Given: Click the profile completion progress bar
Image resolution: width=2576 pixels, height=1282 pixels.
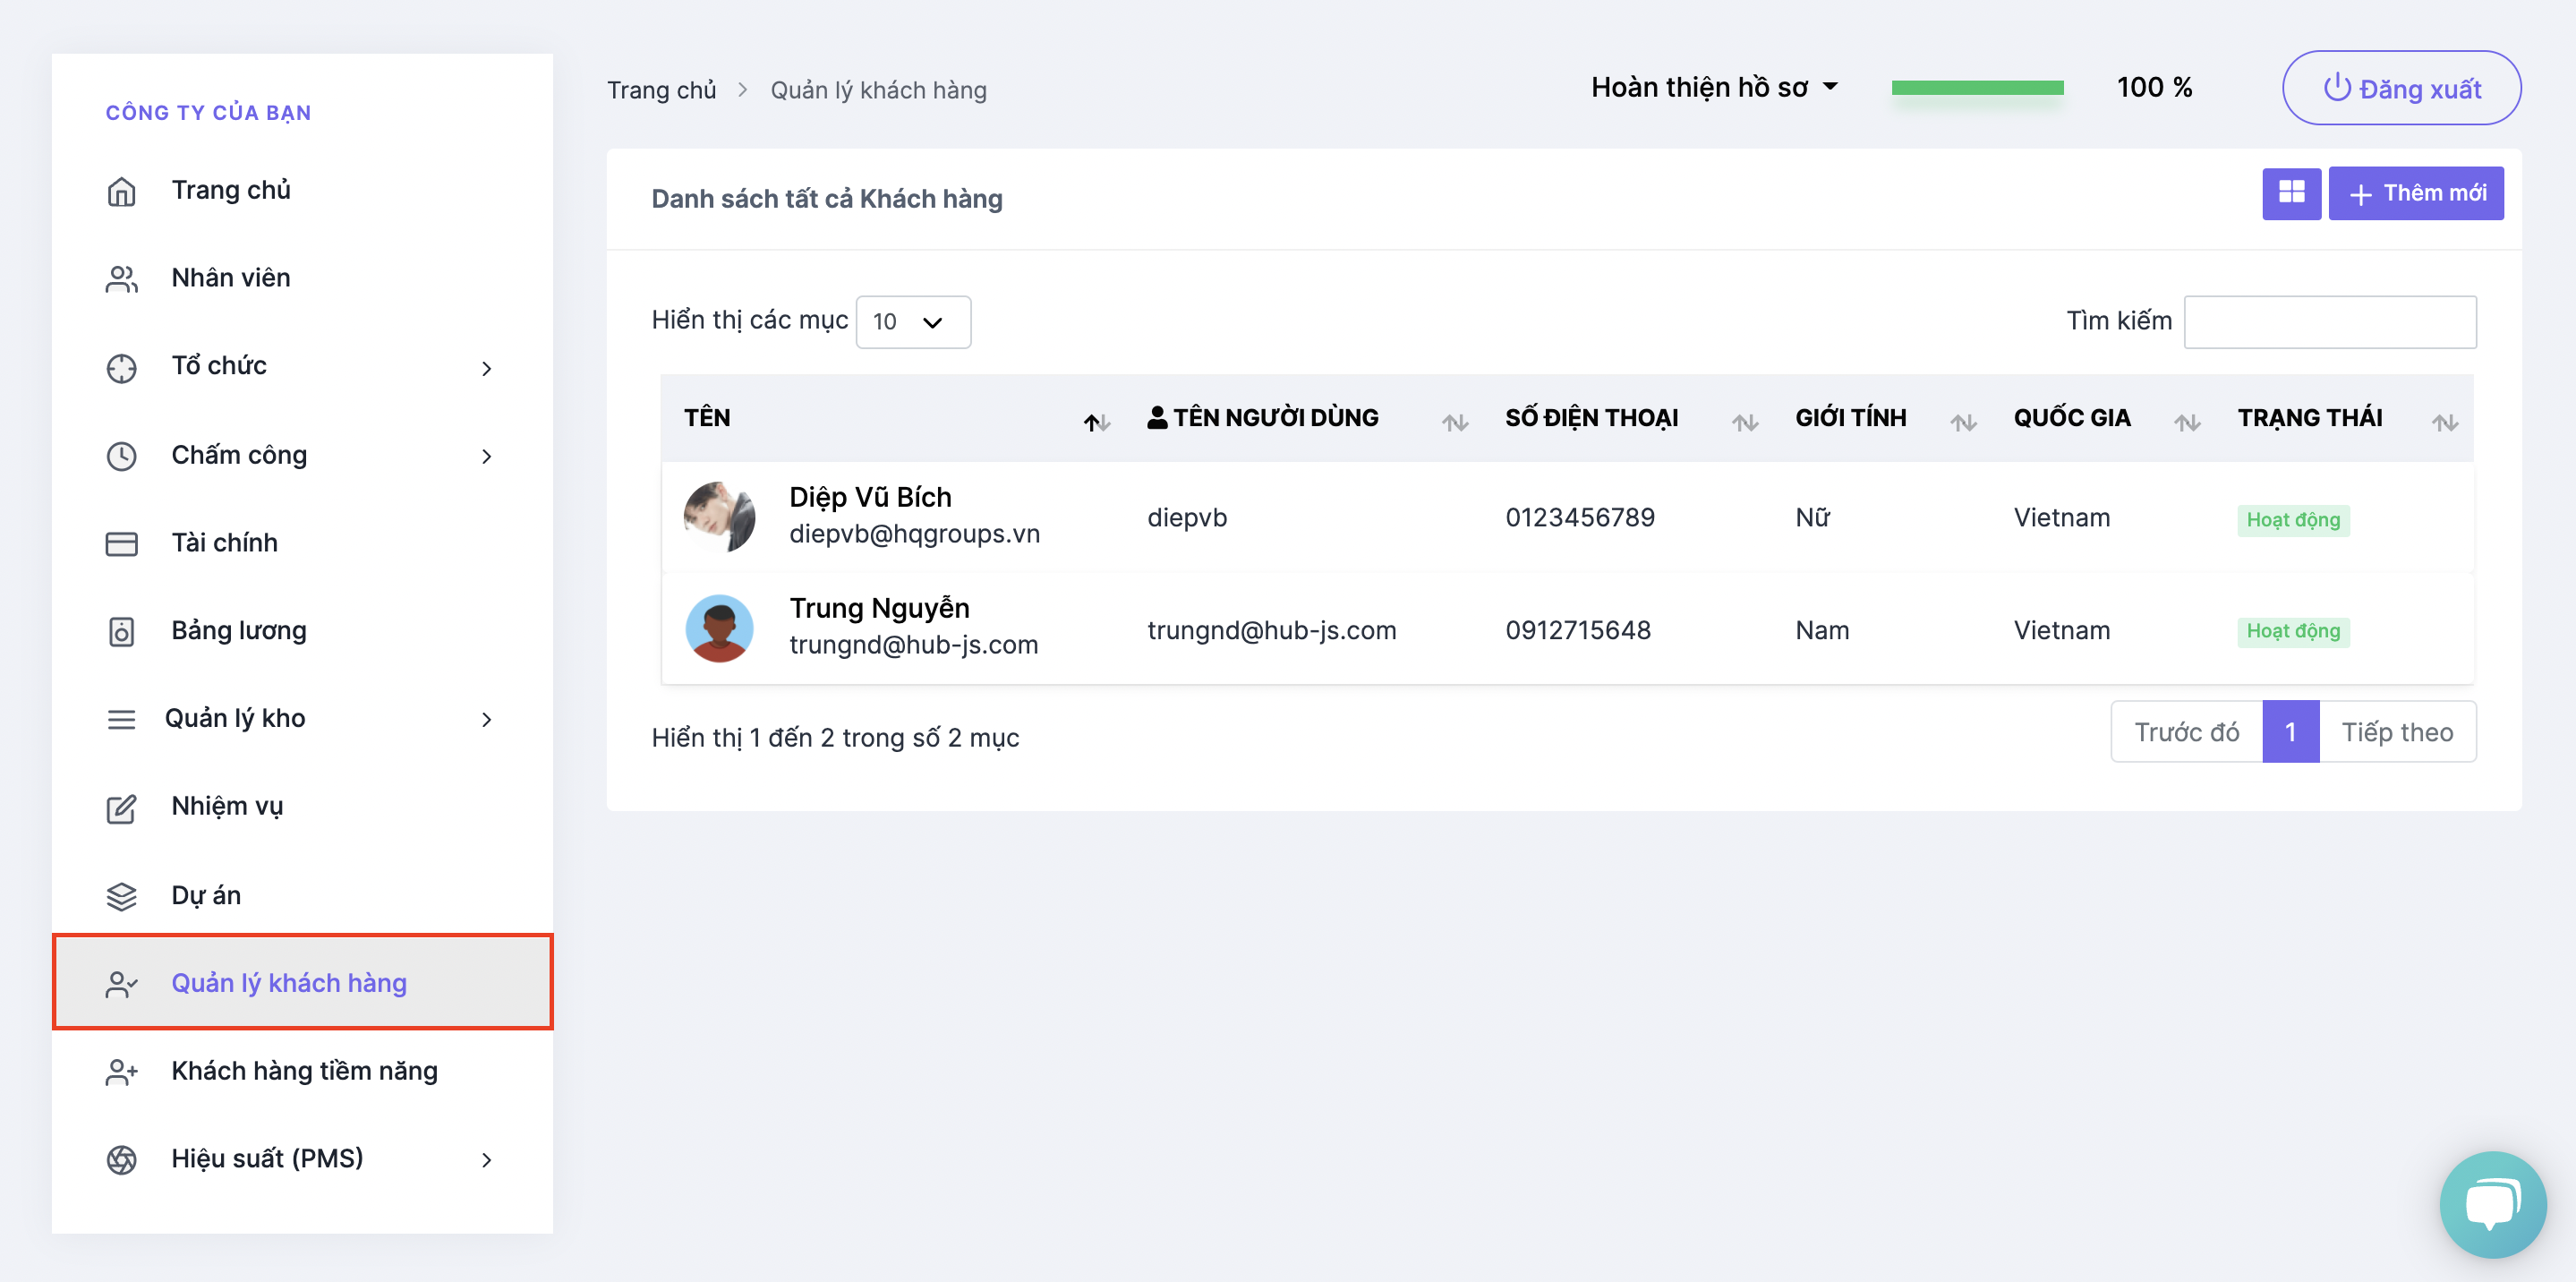Looking at the screenshot, I should pos(1977,88).
